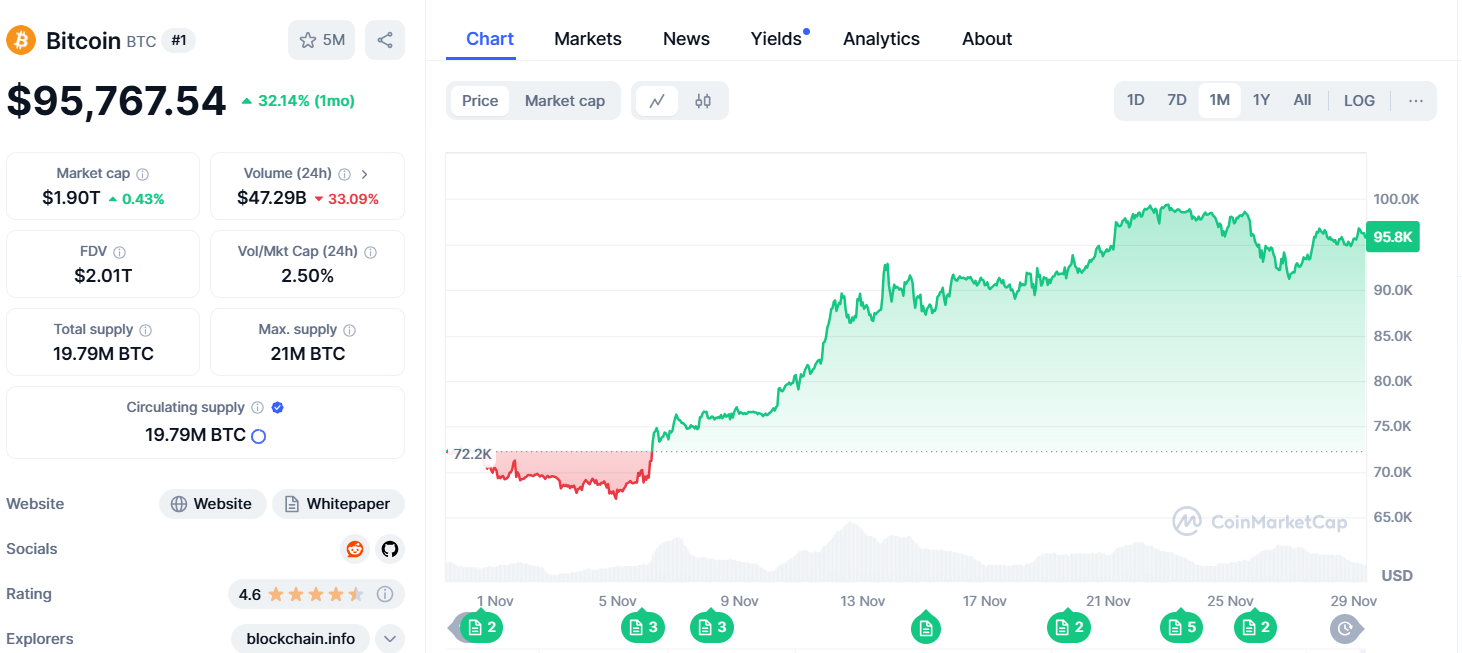Expand Volume (24h) details arrow
The width and height of the screenshot is (1462, 653).
pos(364,174)
